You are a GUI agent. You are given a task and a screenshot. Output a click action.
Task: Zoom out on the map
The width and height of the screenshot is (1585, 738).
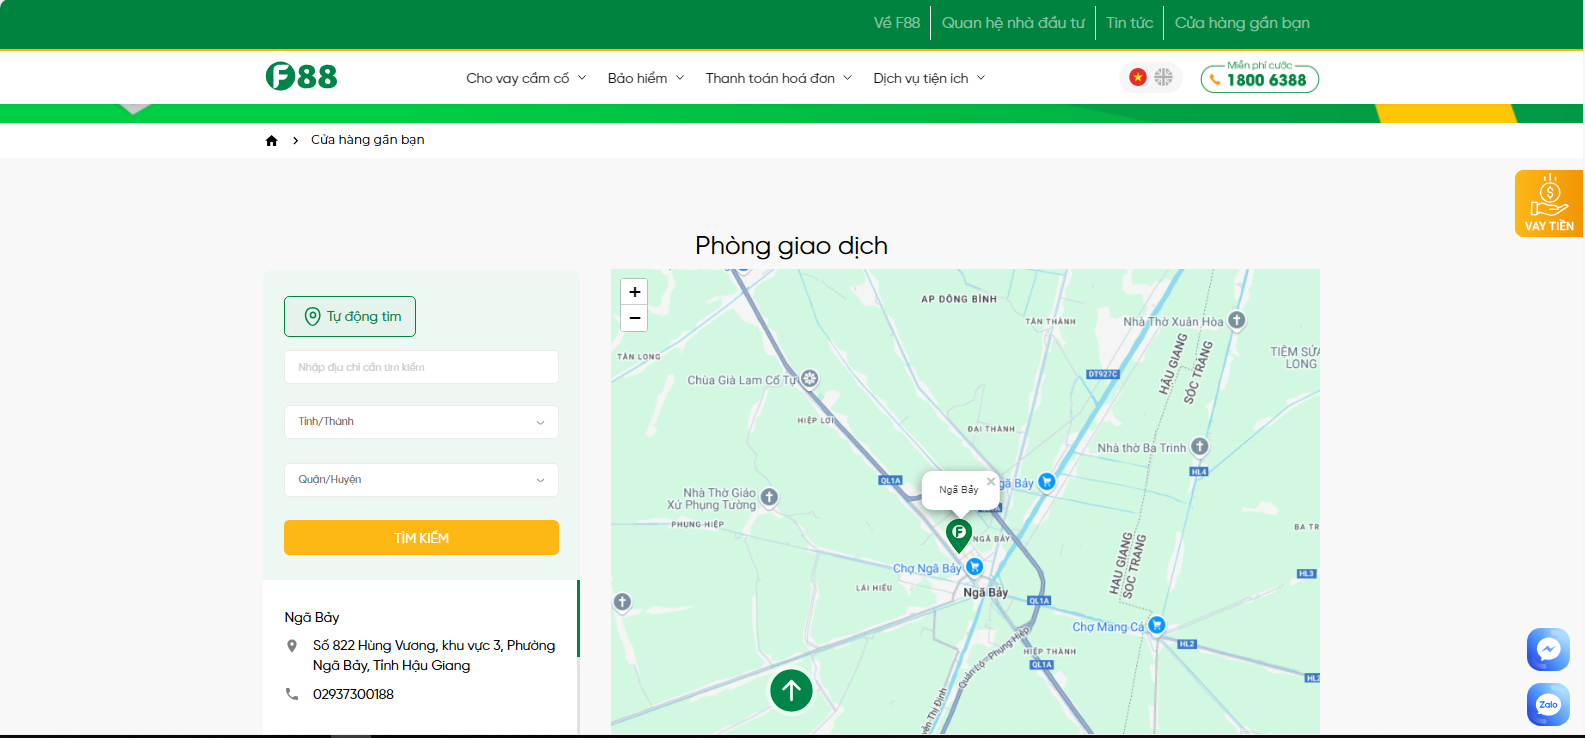click(634, 318)
